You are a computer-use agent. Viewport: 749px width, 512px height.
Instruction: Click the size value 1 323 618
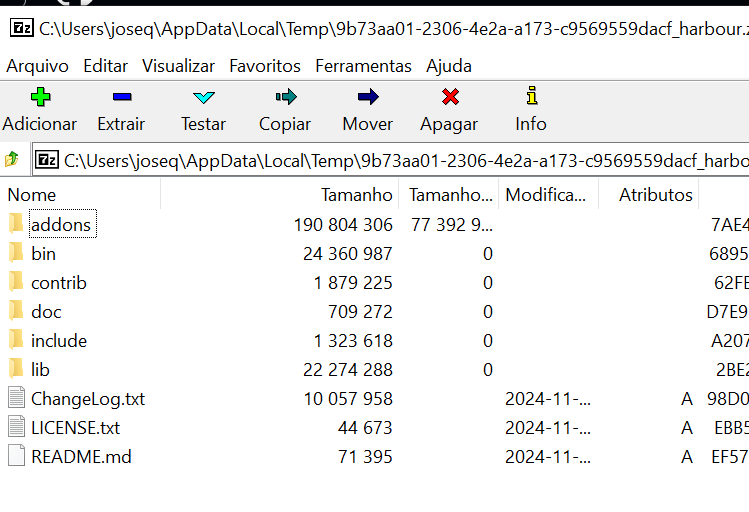coord(353,341)
